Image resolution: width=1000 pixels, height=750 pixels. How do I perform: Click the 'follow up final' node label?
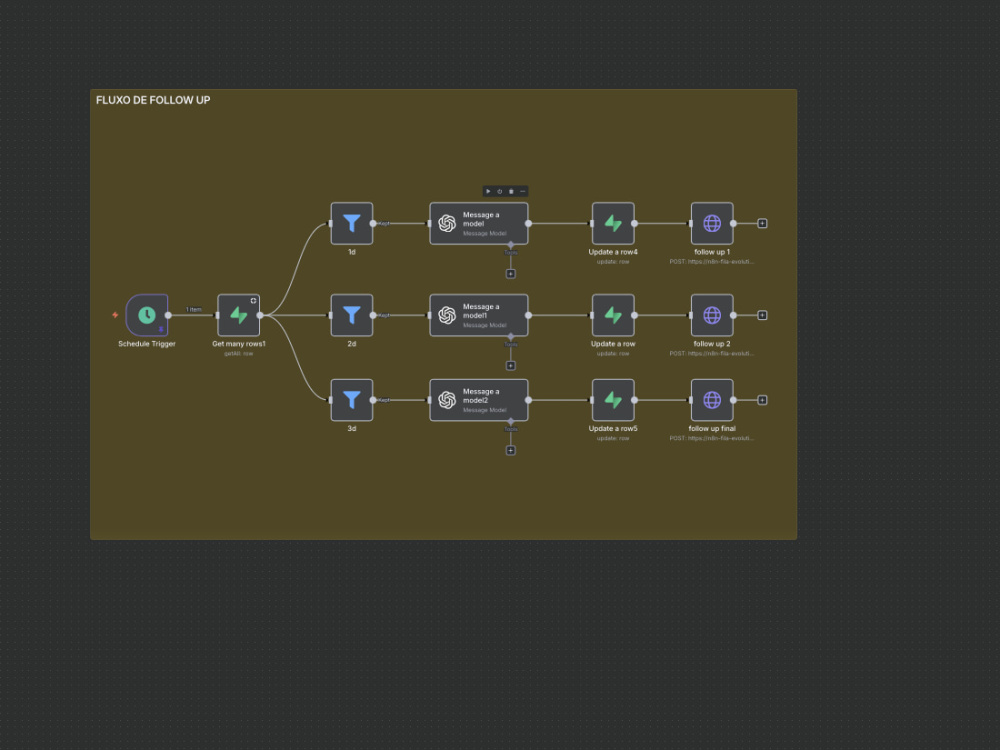coord(712,429)
